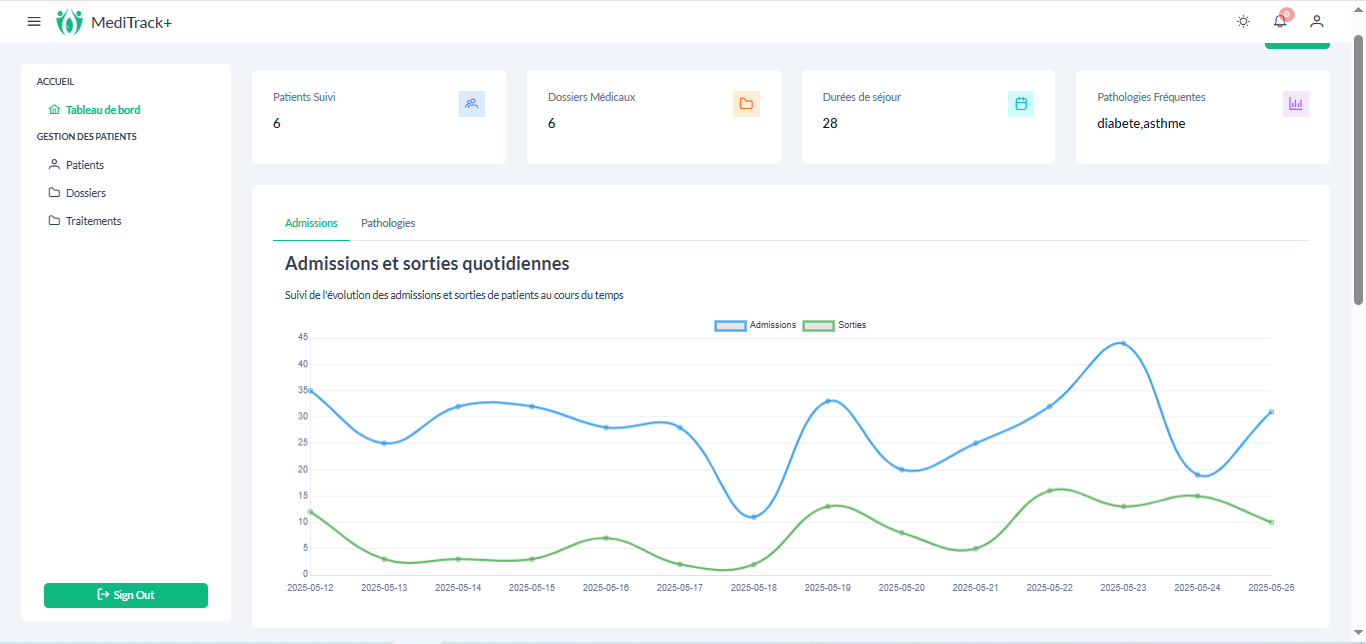
Task: Open the user profile icon
Action: pyautogui.click(x=1317, y=21)
